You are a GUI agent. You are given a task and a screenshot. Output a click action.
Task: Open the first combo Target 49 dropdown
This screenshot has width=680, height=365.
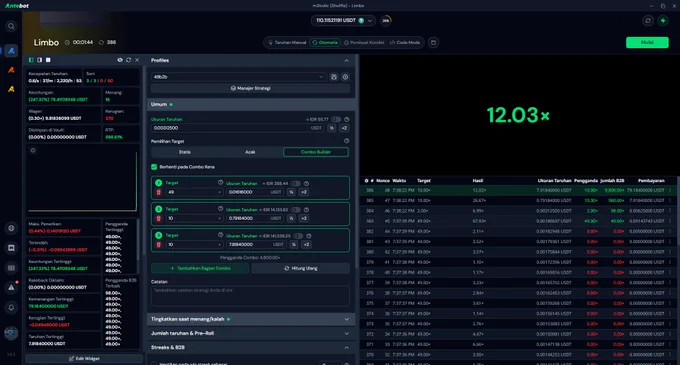[194, 192]
